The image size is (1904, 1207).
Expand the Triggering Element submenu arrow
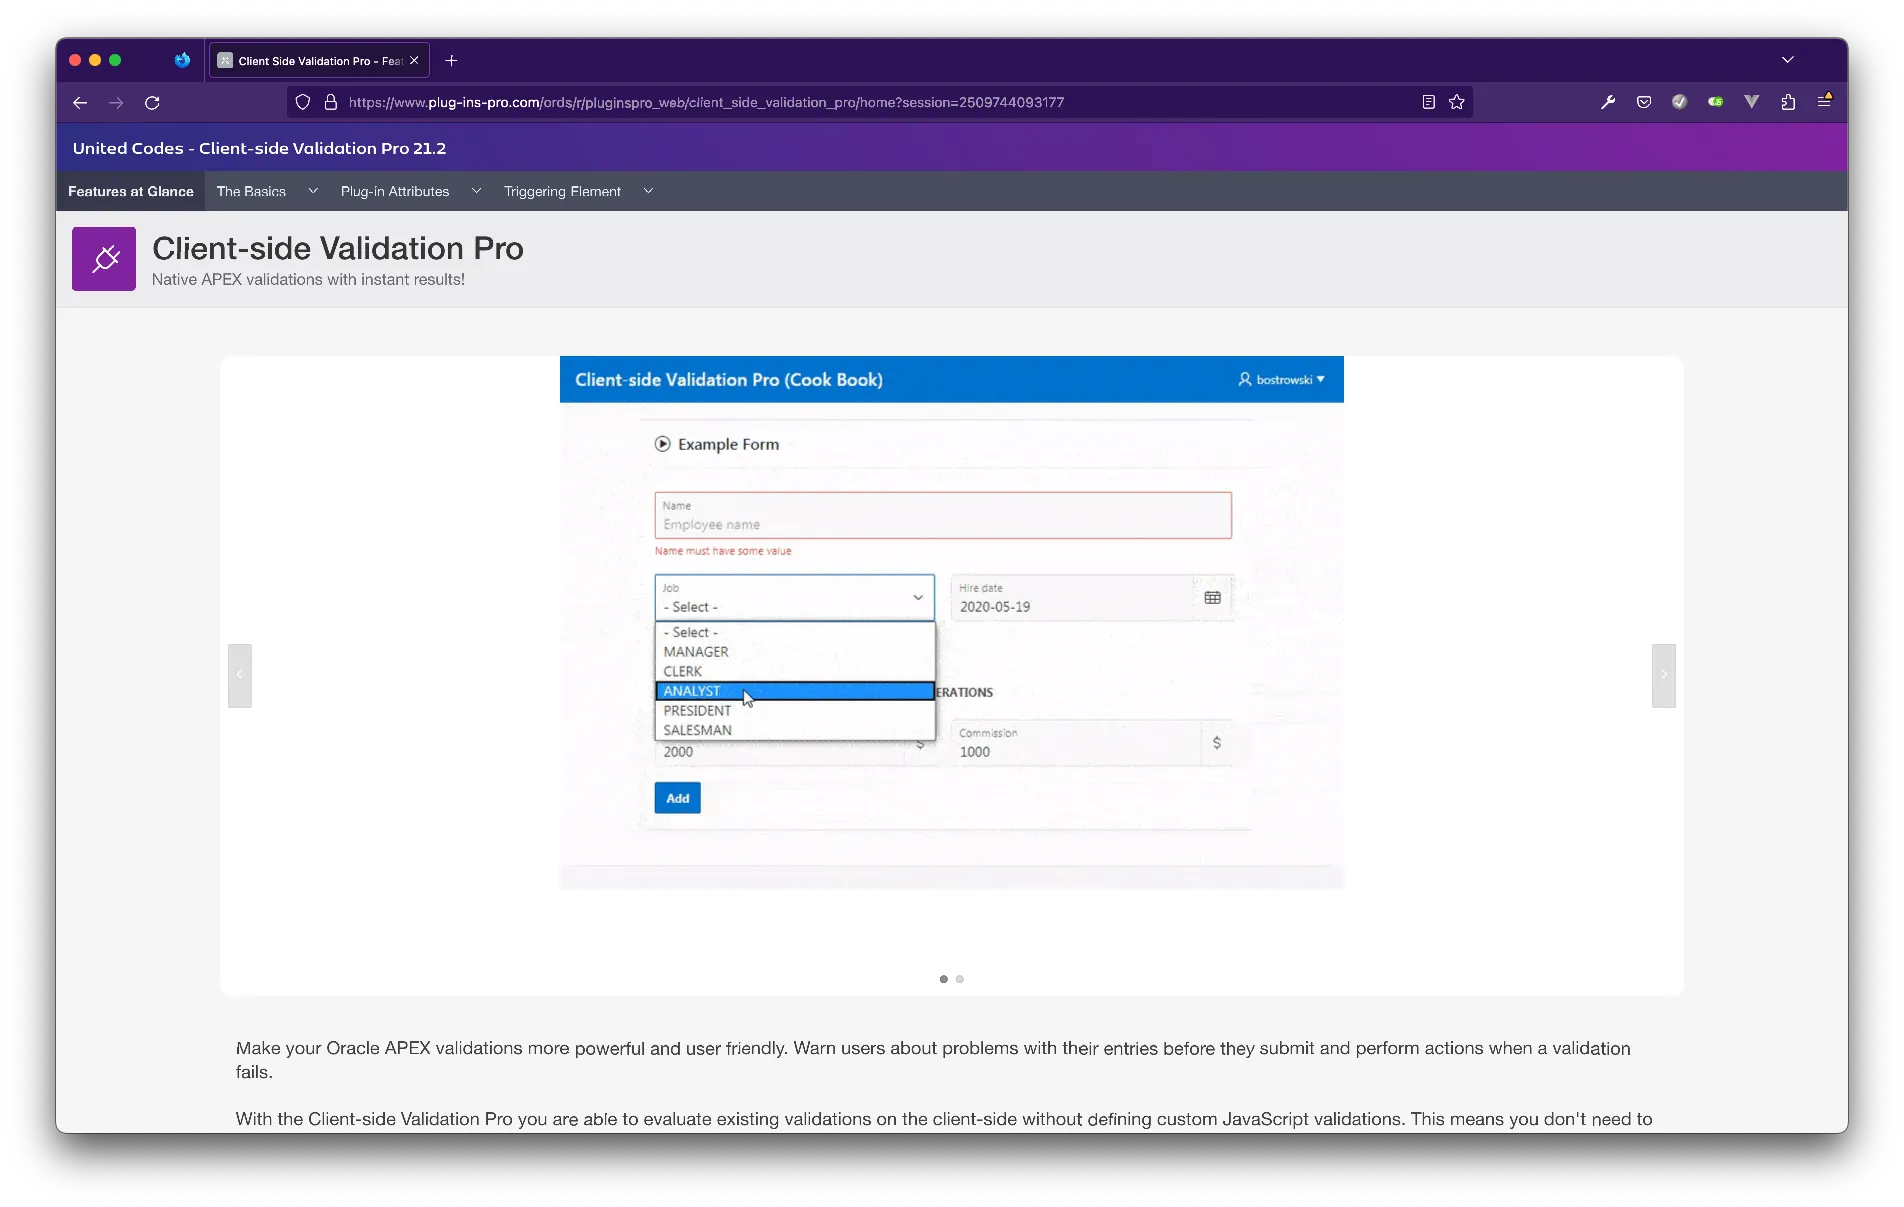(x=648, y=191)
